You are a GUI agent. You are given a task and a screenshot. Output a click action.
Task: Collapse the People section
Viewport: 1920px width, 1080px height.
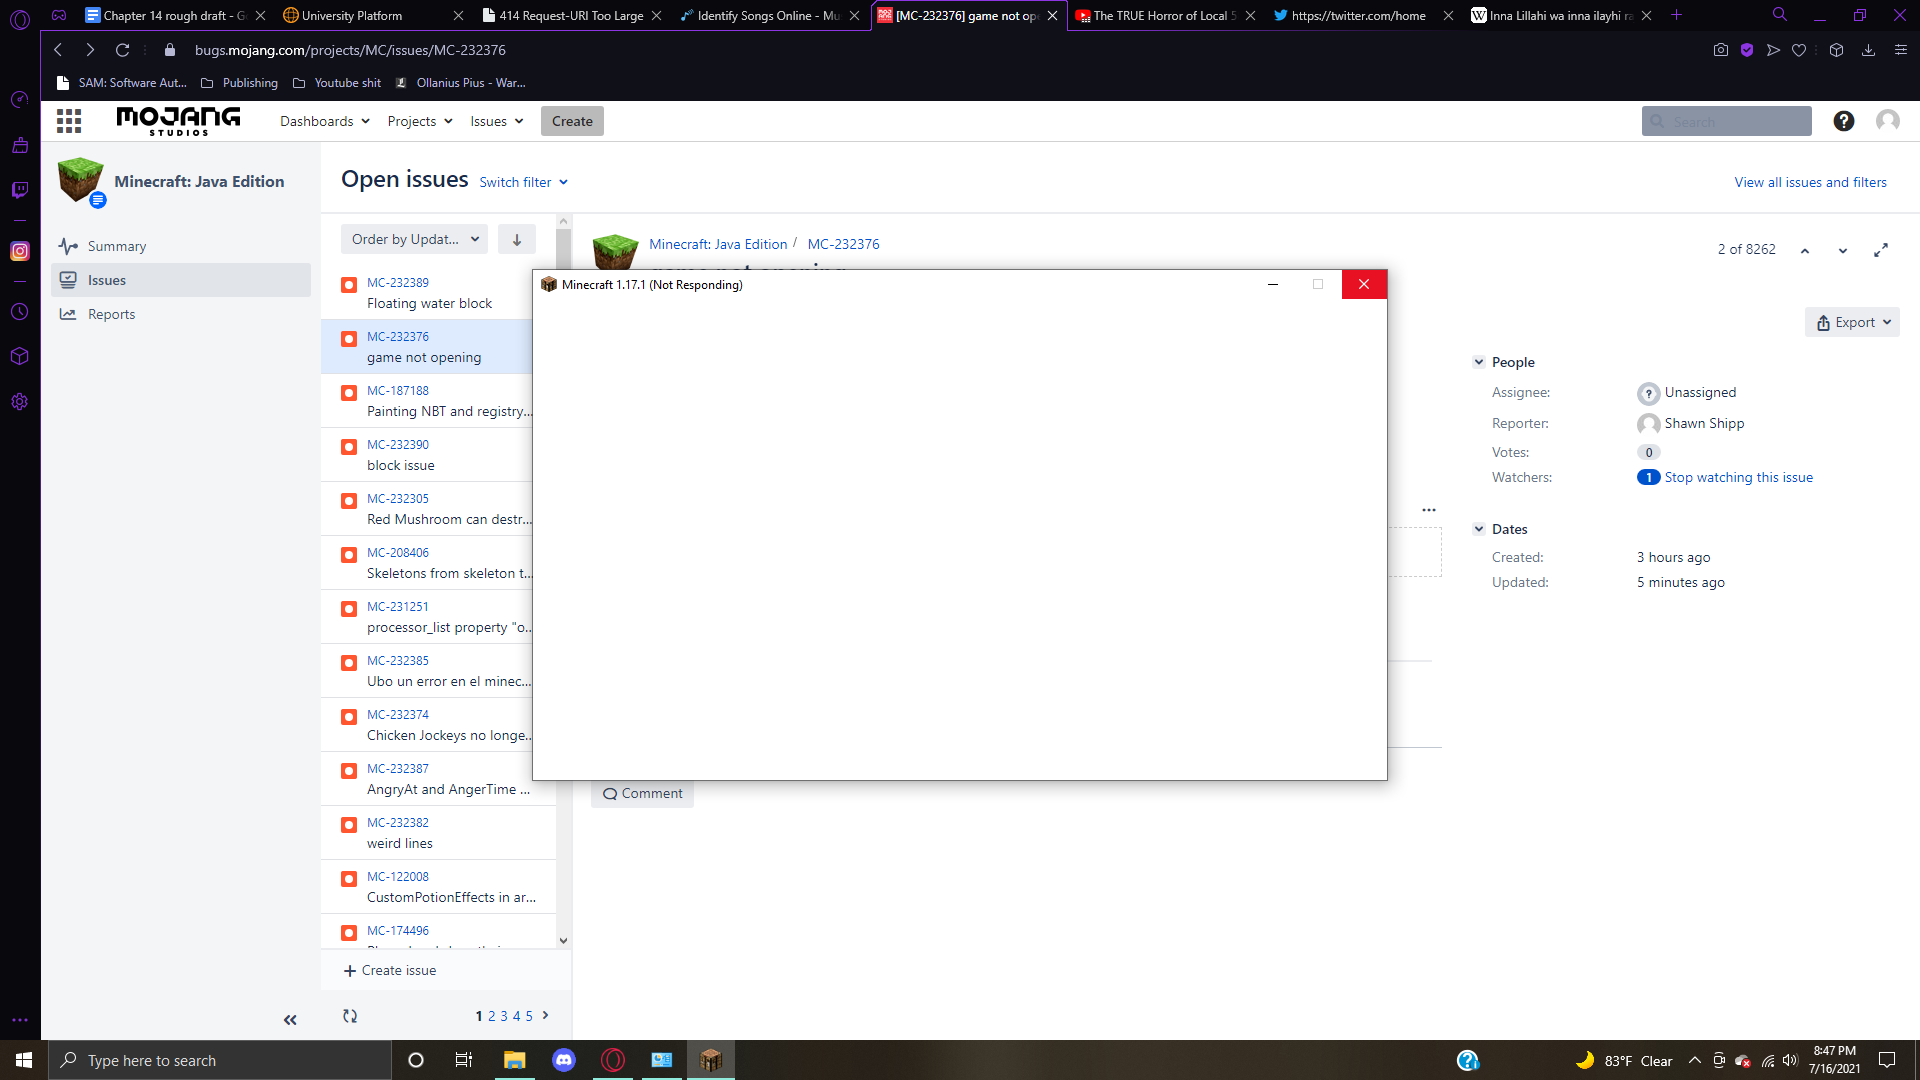(1479, 362)
